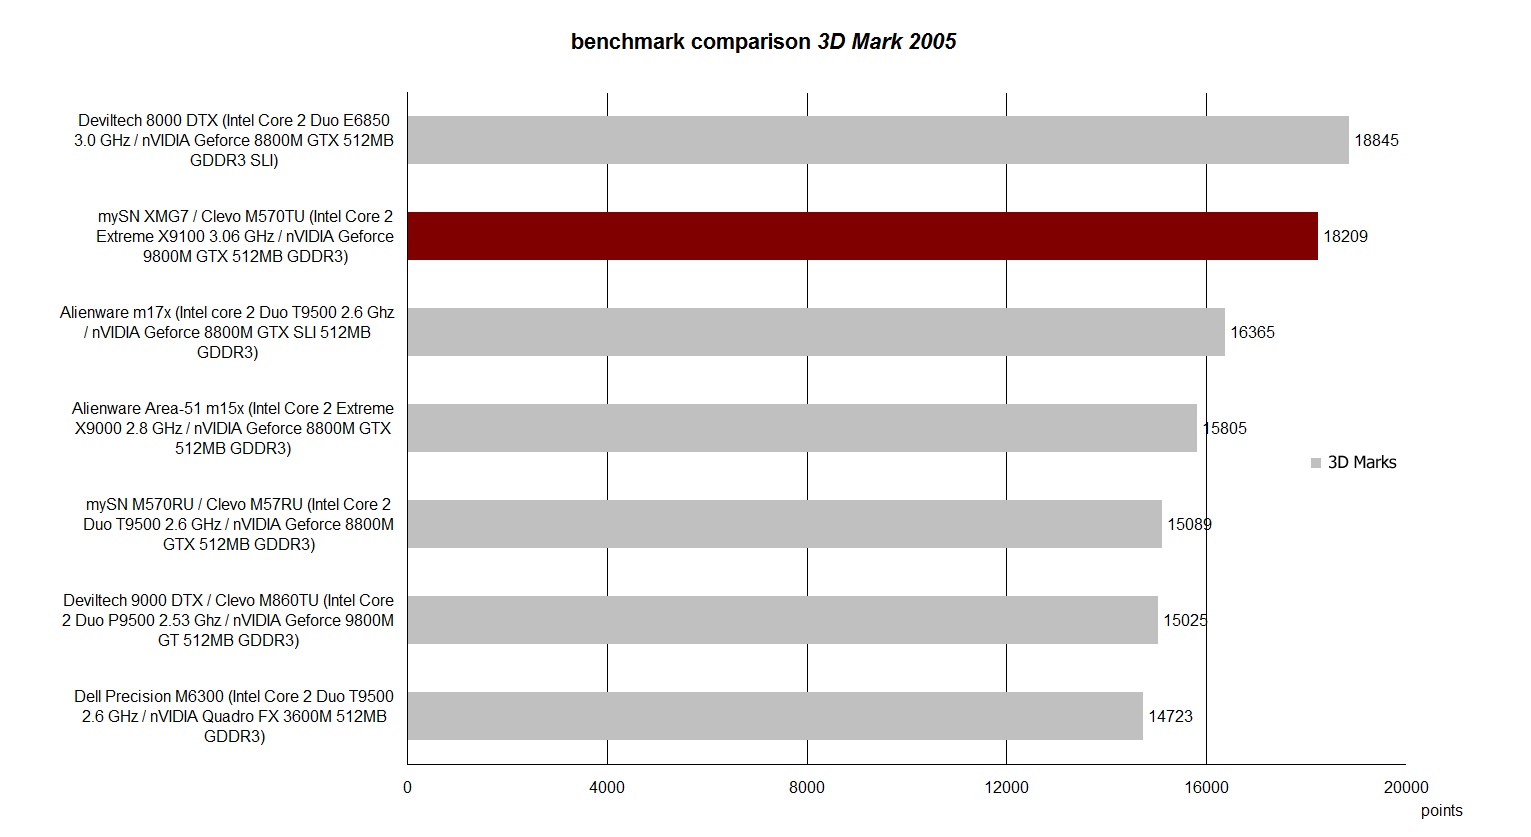Screen dimensions: 1531x837
Task: Click the value label 15805
Action: tap(1224, 428)
